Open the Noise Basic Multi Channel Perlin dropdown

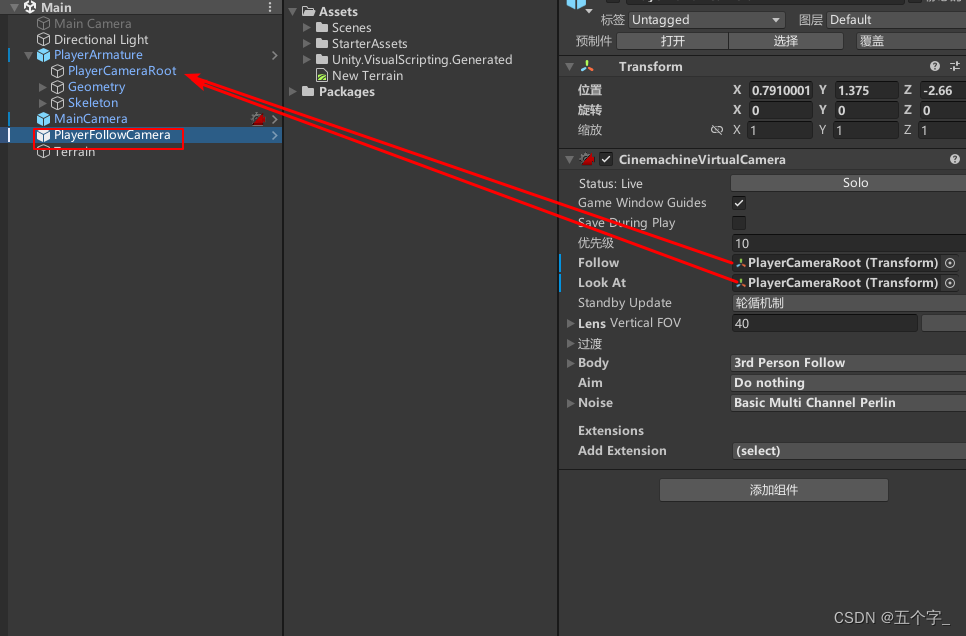pos(848,403)
